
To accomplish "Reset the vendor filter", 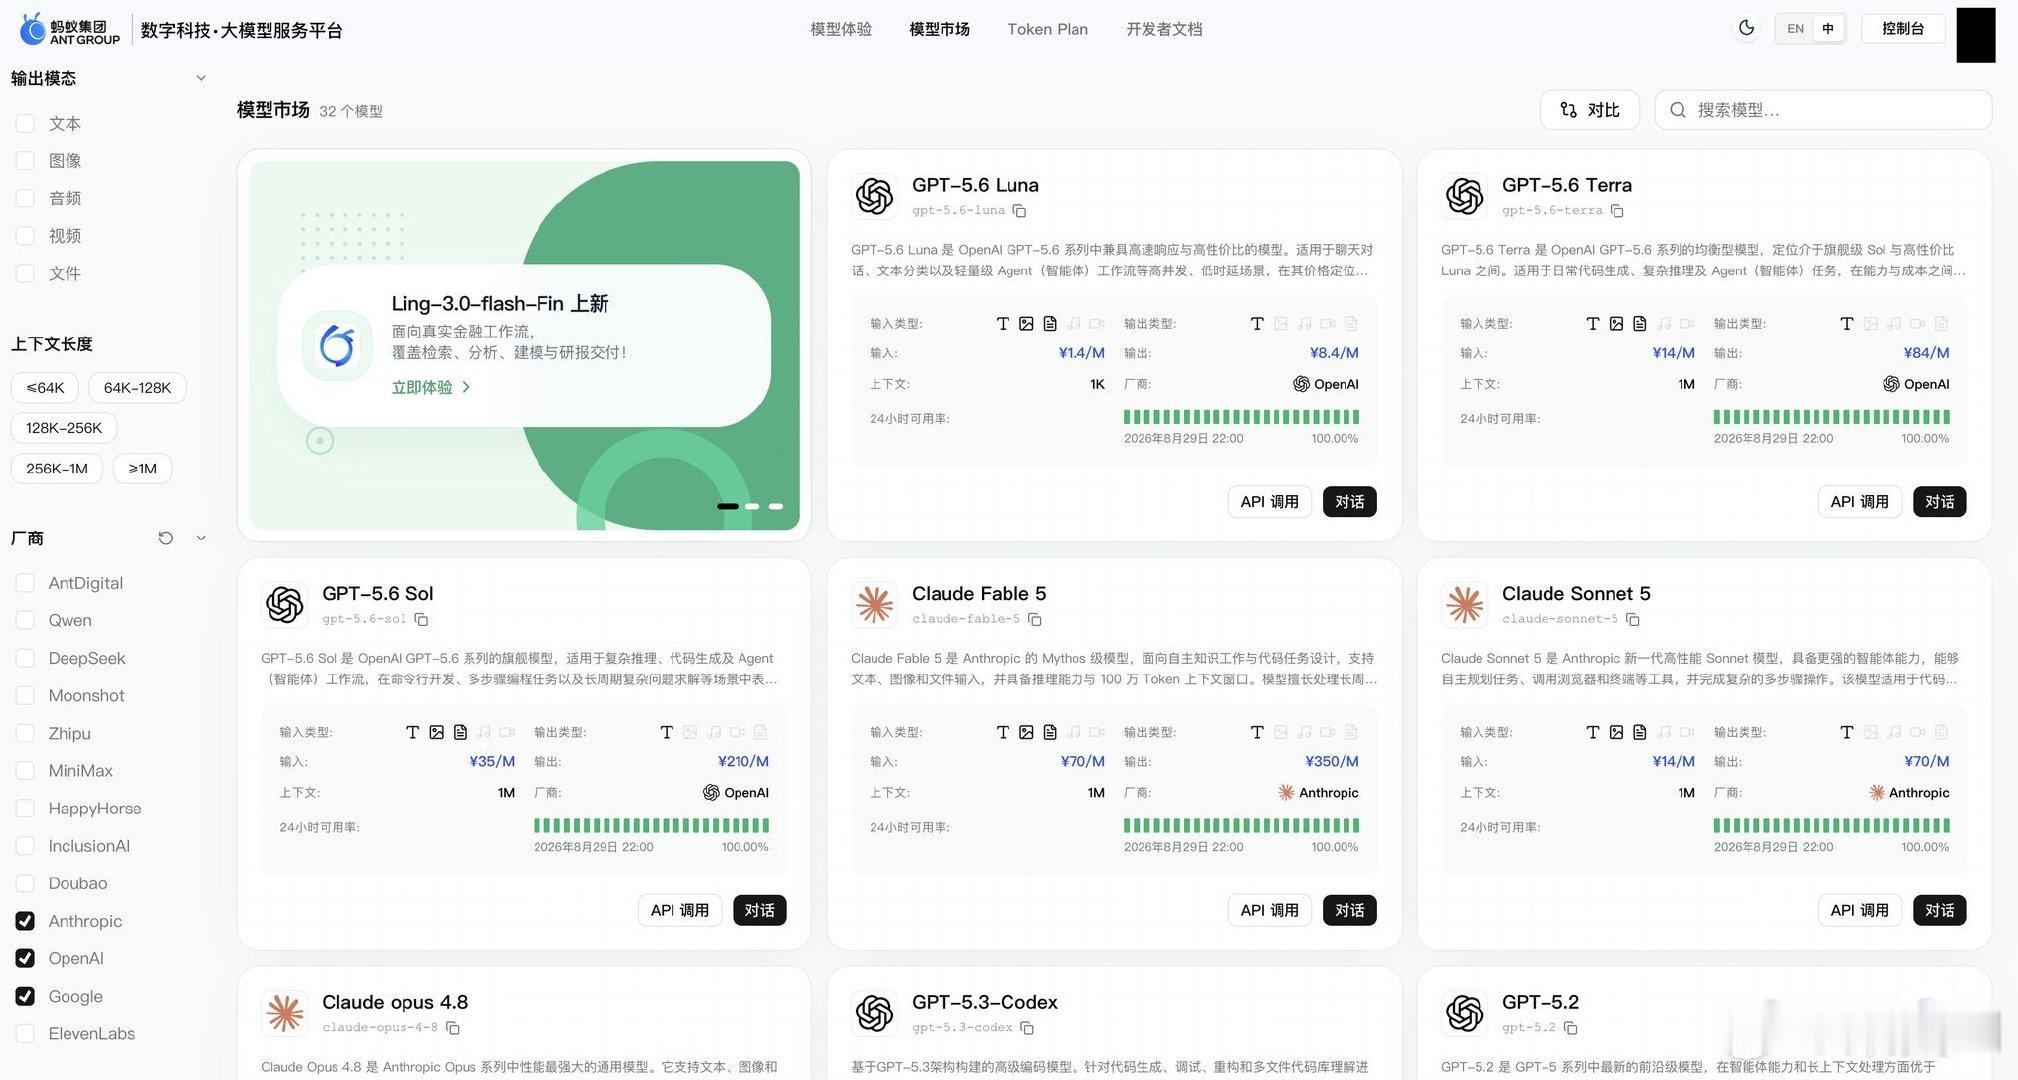I will coord(166,538).
